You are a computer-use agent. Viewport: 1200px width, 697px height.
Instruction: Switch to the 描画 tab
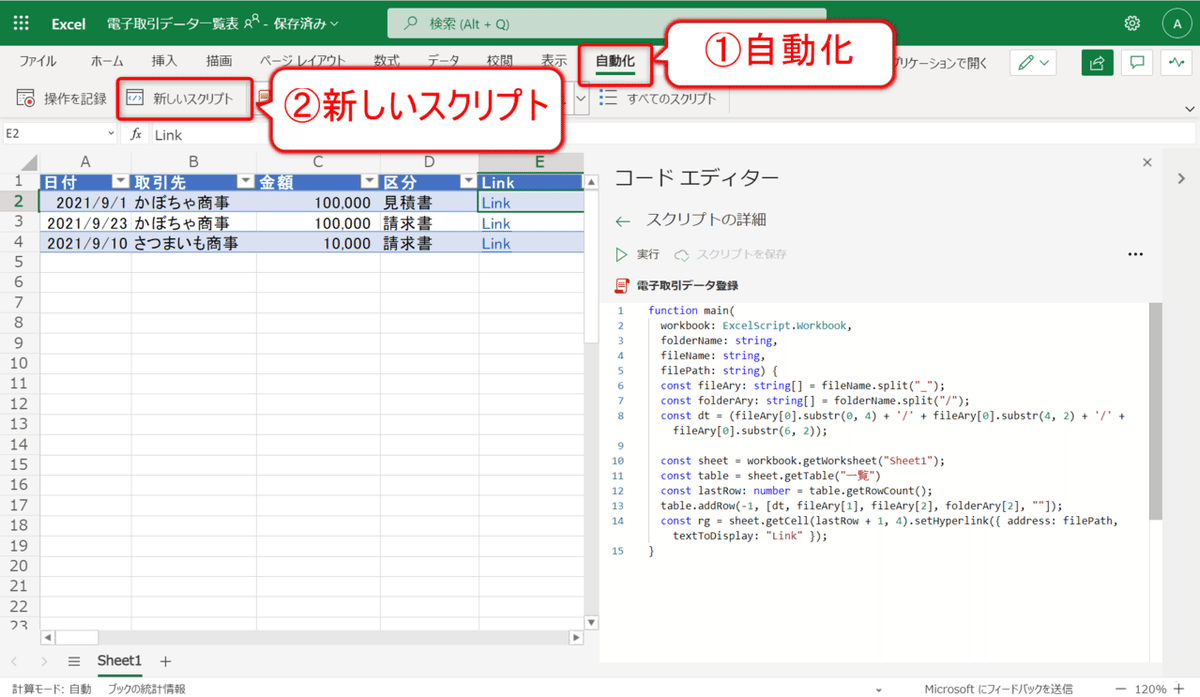pyautogui.click(x=219, y=61)
